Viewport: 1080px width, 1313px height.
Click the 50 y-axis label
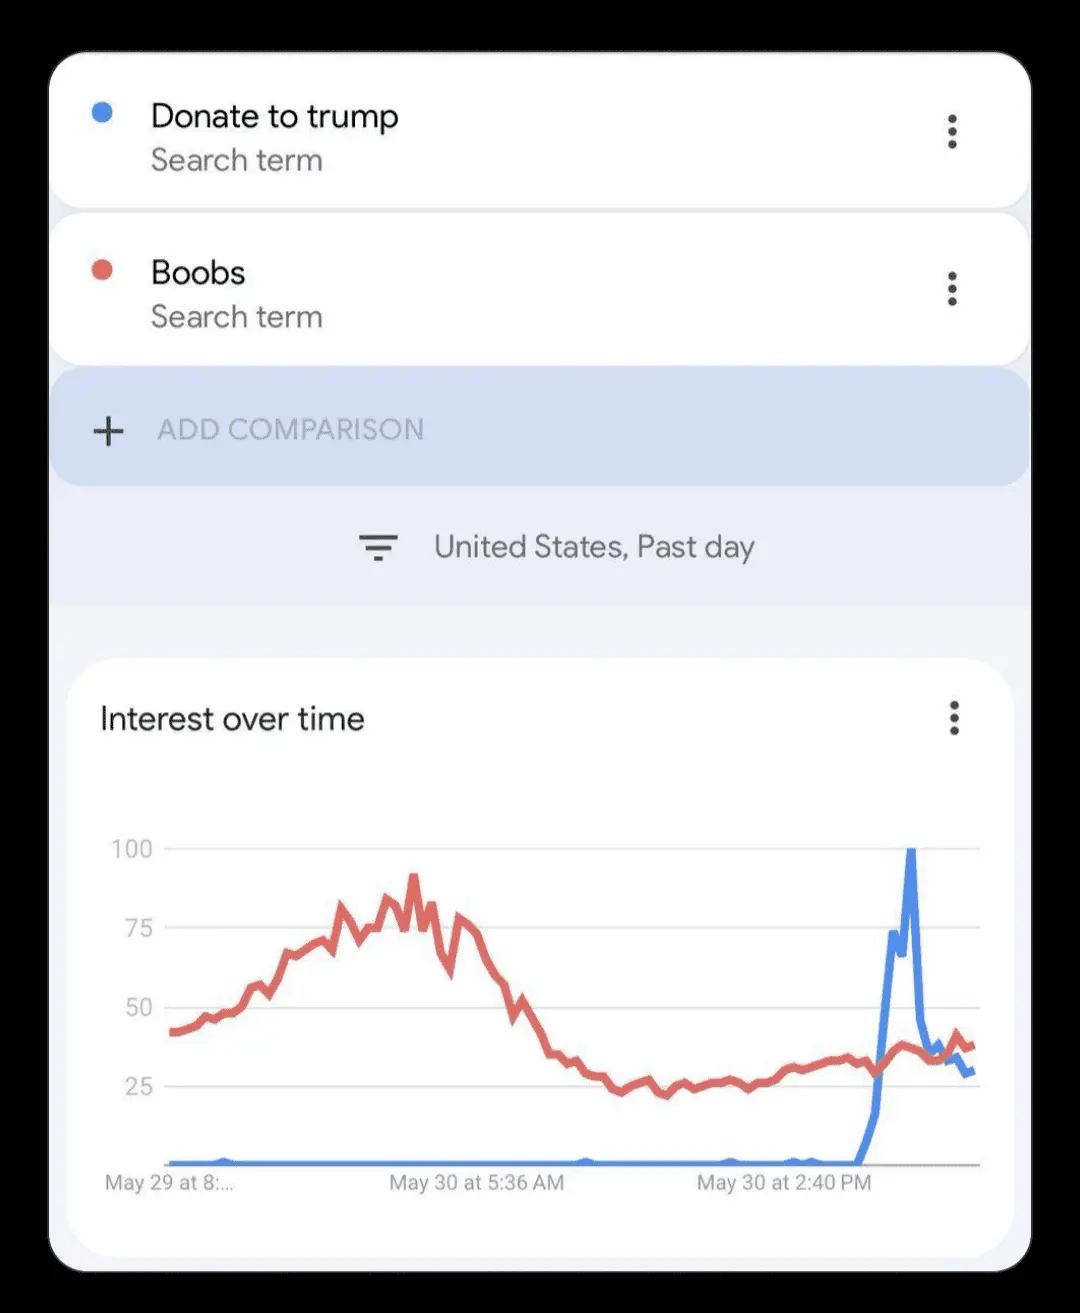[x=139, y=1007]
